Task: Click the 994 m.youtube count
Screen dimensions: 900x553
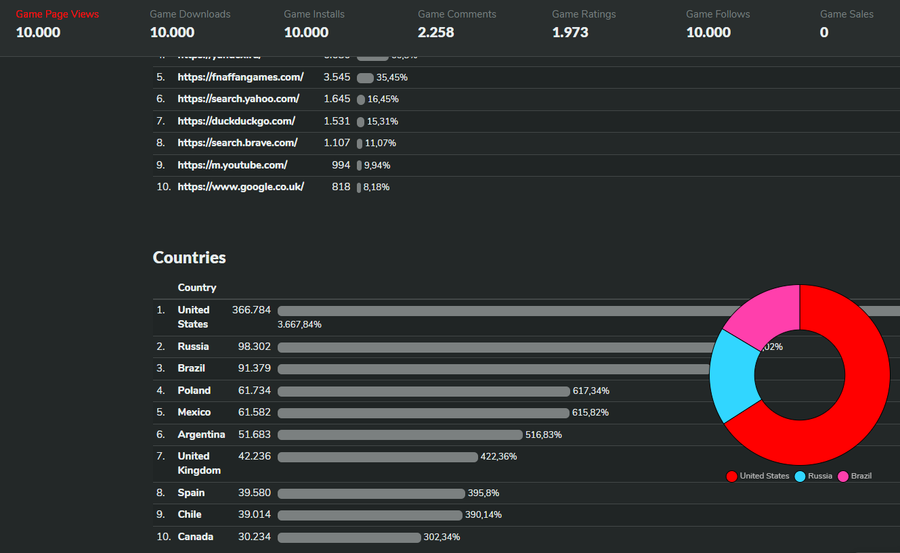Action: [341, 165]
